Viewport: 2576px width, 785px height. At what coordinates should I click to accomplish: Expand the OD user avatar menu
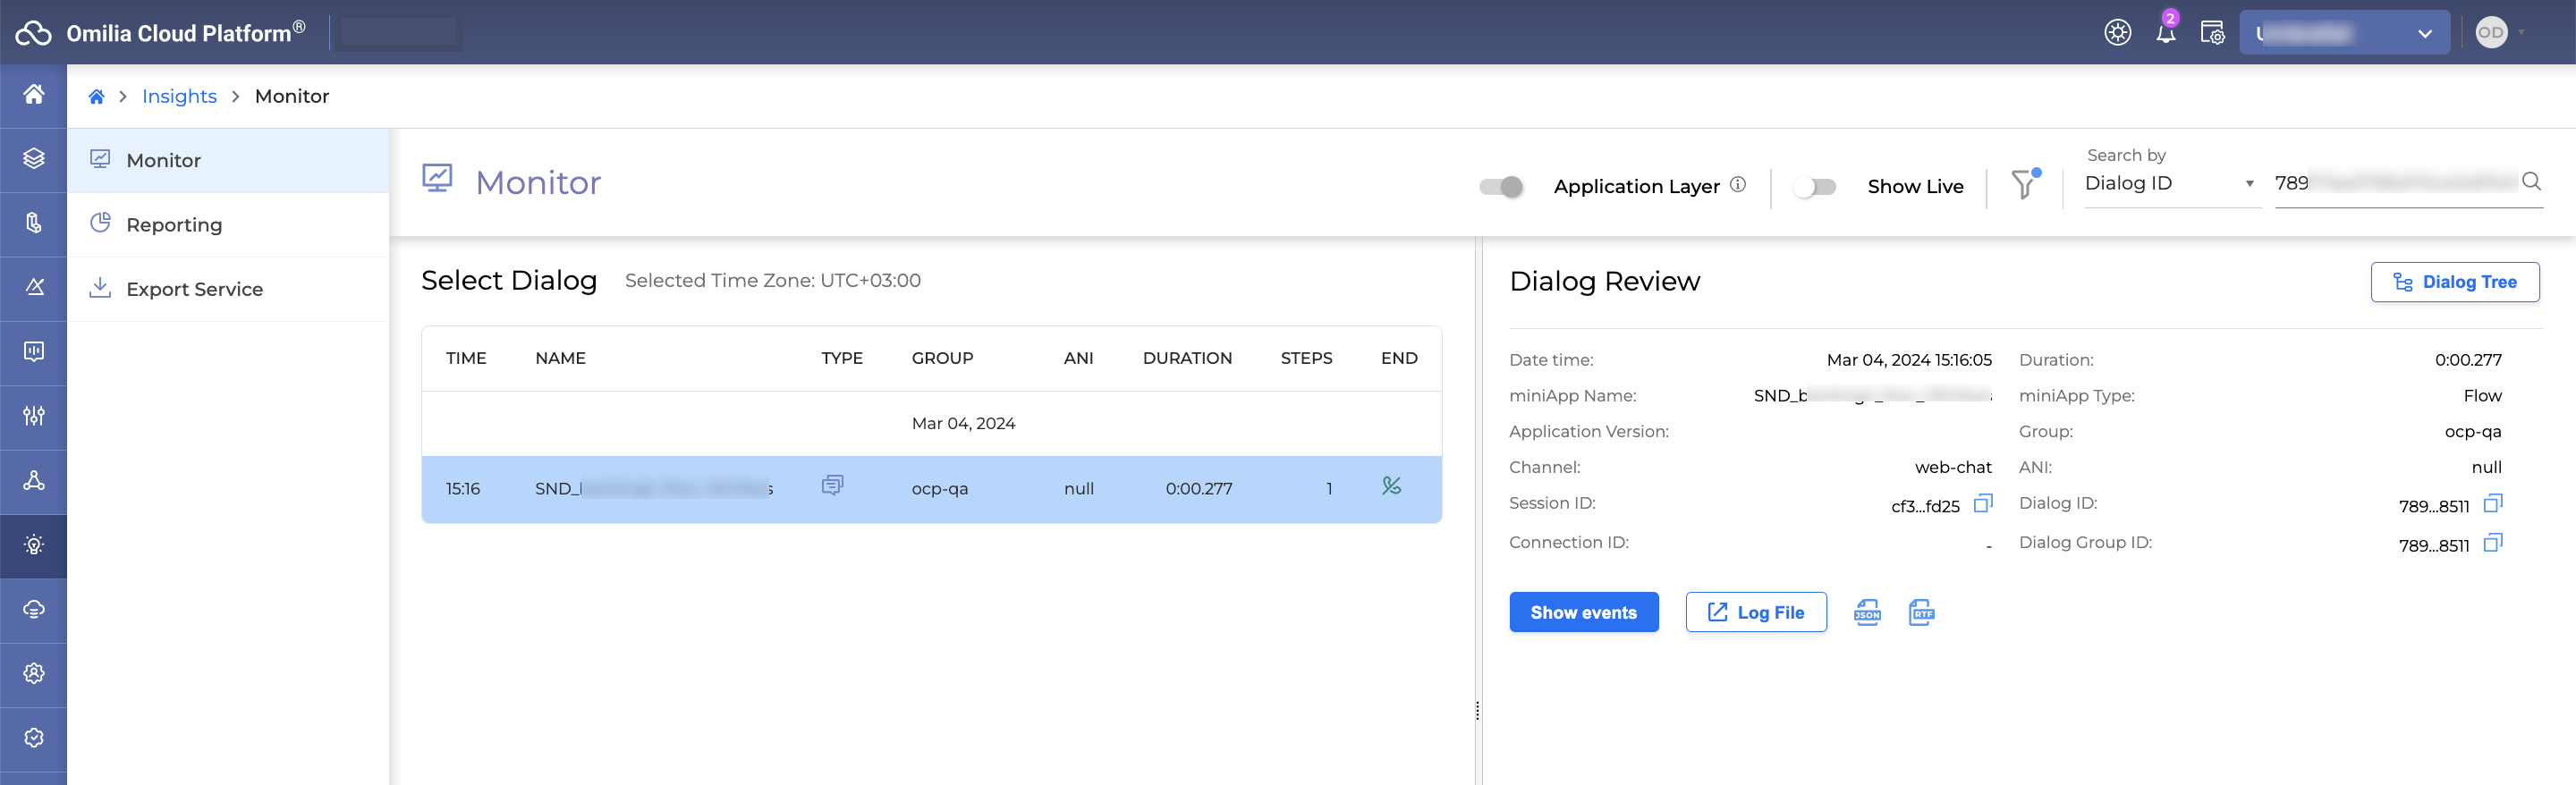tap(2499, 33)
